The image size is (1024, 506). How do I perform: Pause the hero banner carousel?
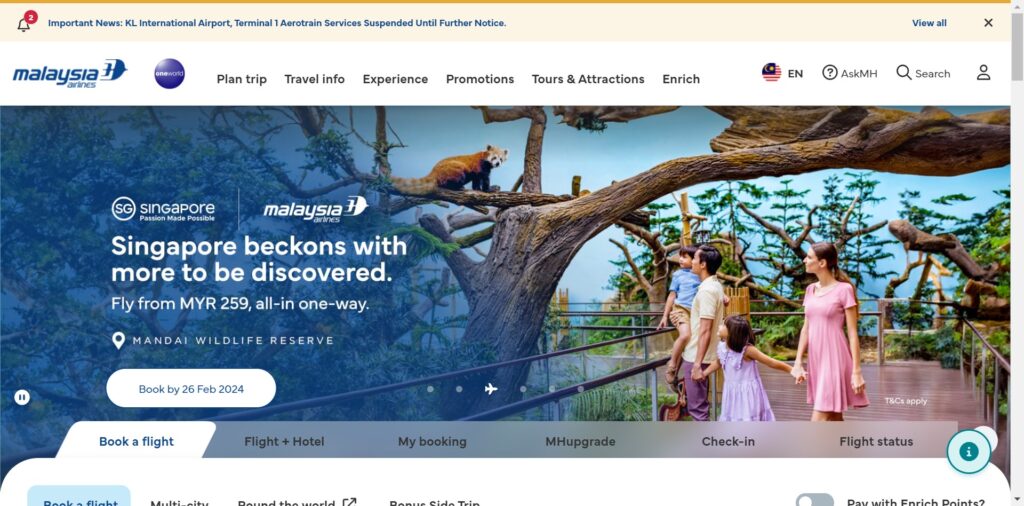22,397
